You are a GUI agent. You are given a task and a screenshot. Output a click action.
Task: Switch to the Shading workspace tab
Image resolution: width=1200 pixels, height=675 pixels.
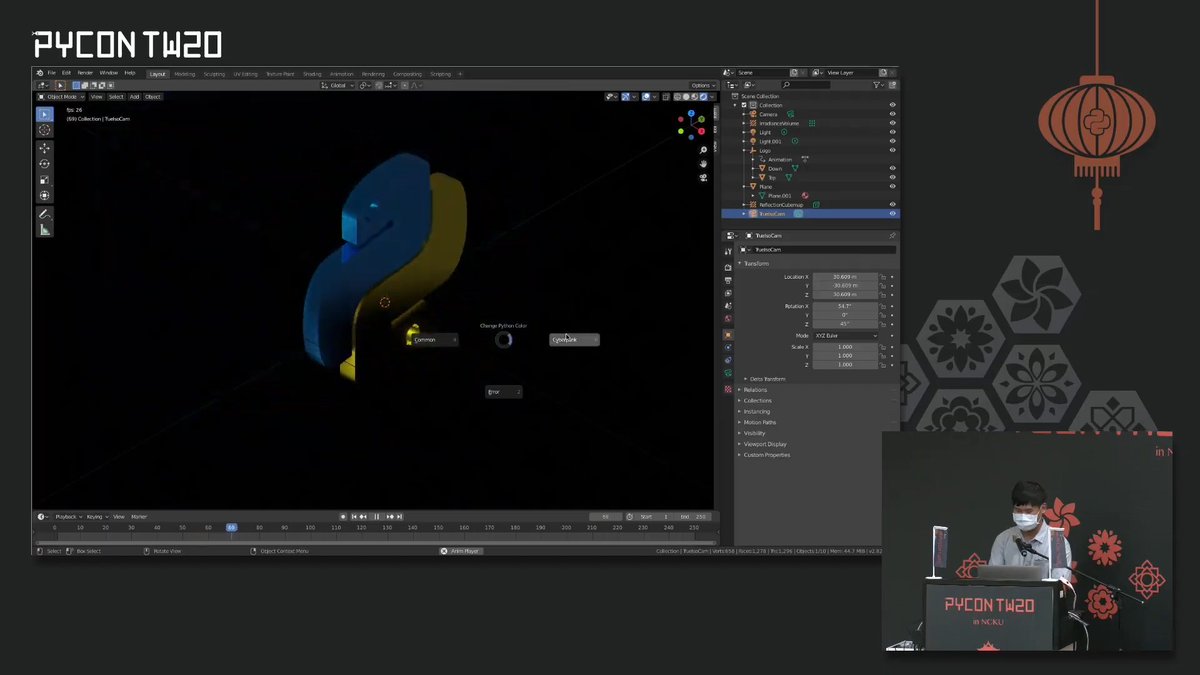coord(312,73)
